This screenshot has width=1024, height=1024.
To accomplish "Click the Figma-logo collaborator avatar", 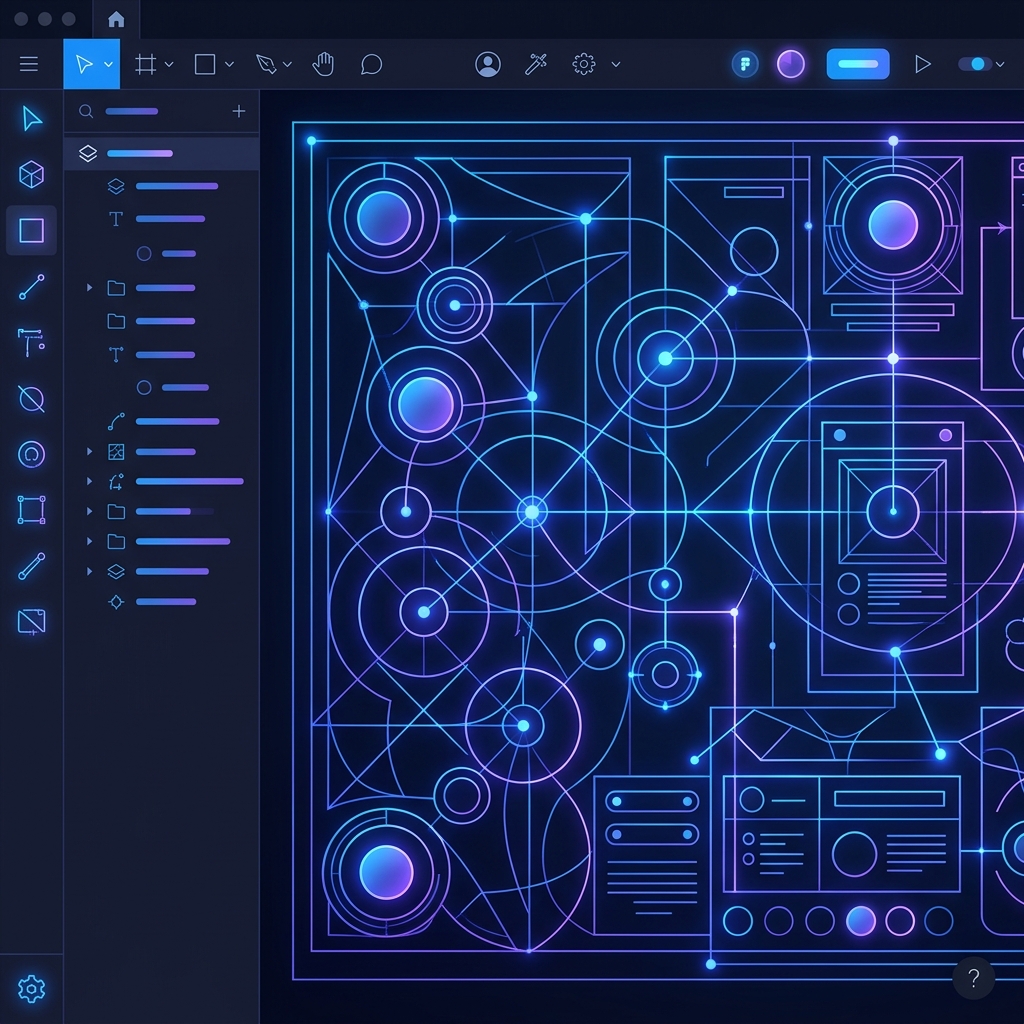I will tap(745, 64).
